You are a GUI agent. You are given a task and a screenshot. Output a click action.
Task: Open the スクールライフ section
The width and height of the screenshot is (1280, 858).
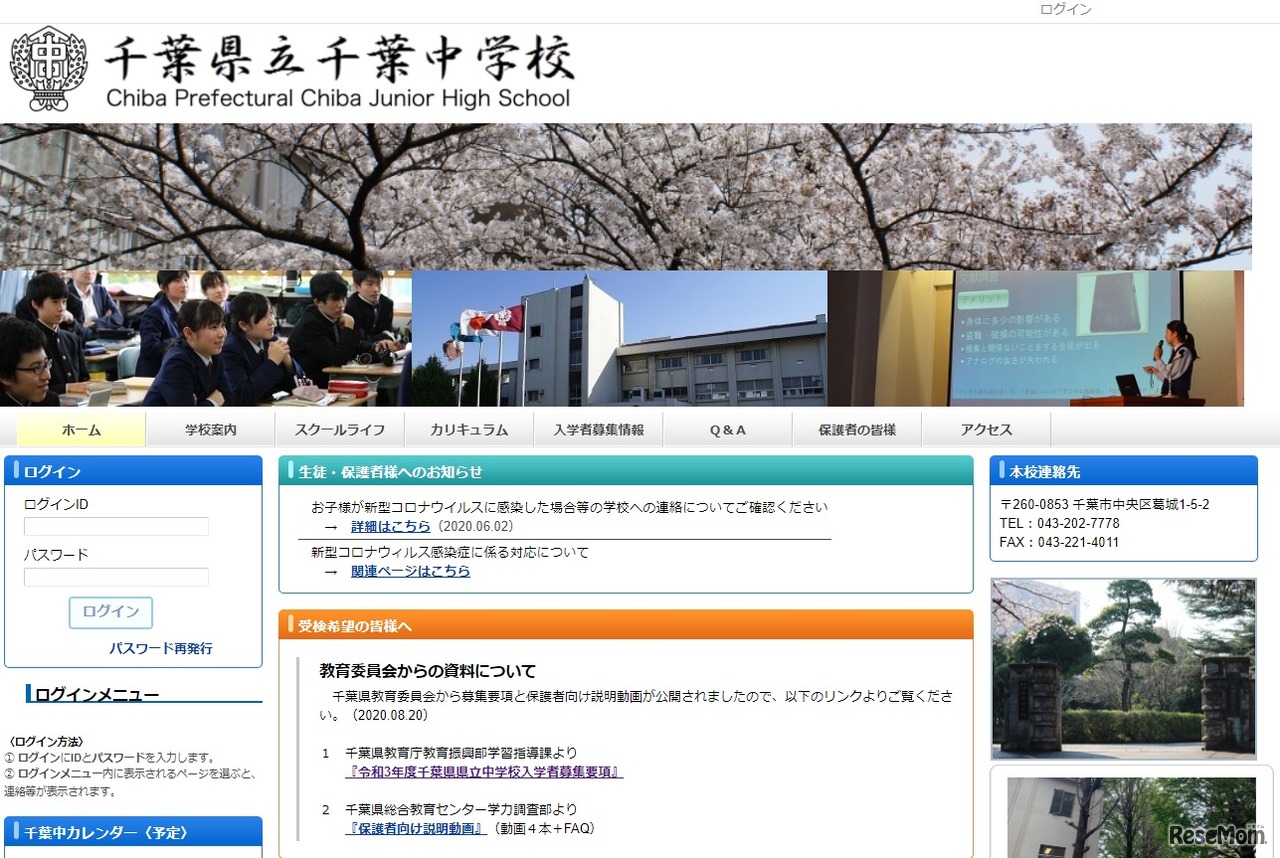pyautogui.click(x=339, y=429)
